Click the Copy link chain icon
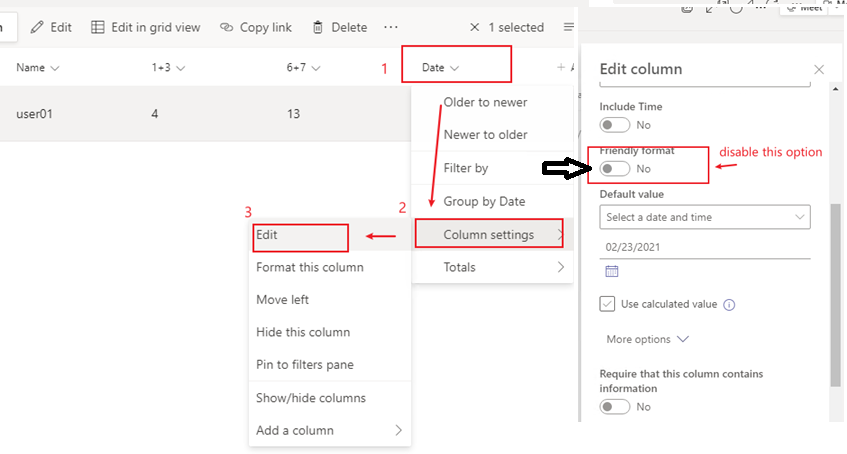The image size is (847, 454). coord(226,27)
